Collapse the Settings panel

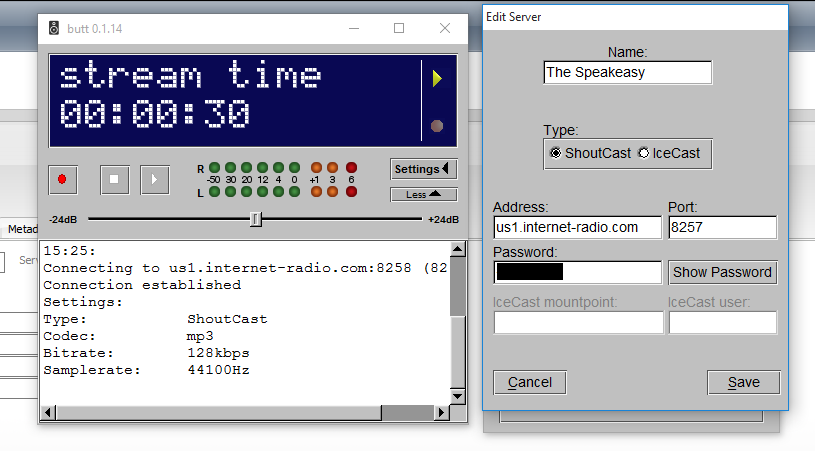click(423, 169)
